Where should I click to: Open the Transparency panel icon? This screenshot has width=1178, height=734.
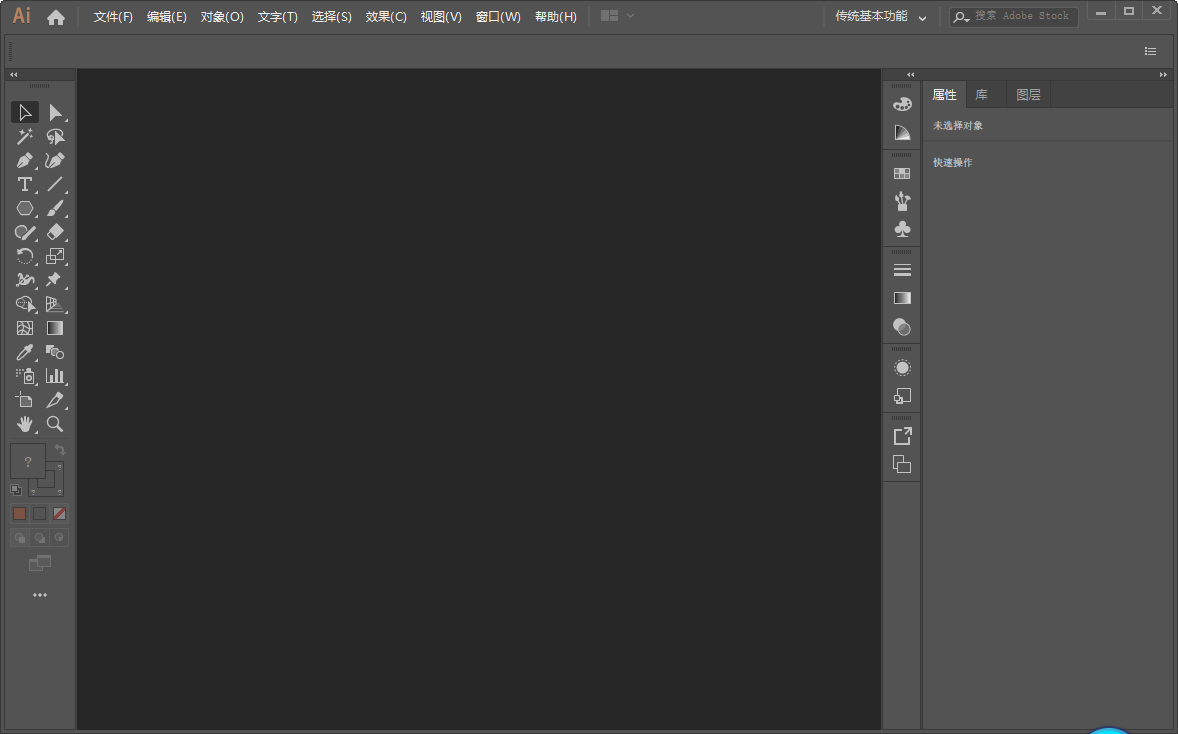[x=902, y=327]
